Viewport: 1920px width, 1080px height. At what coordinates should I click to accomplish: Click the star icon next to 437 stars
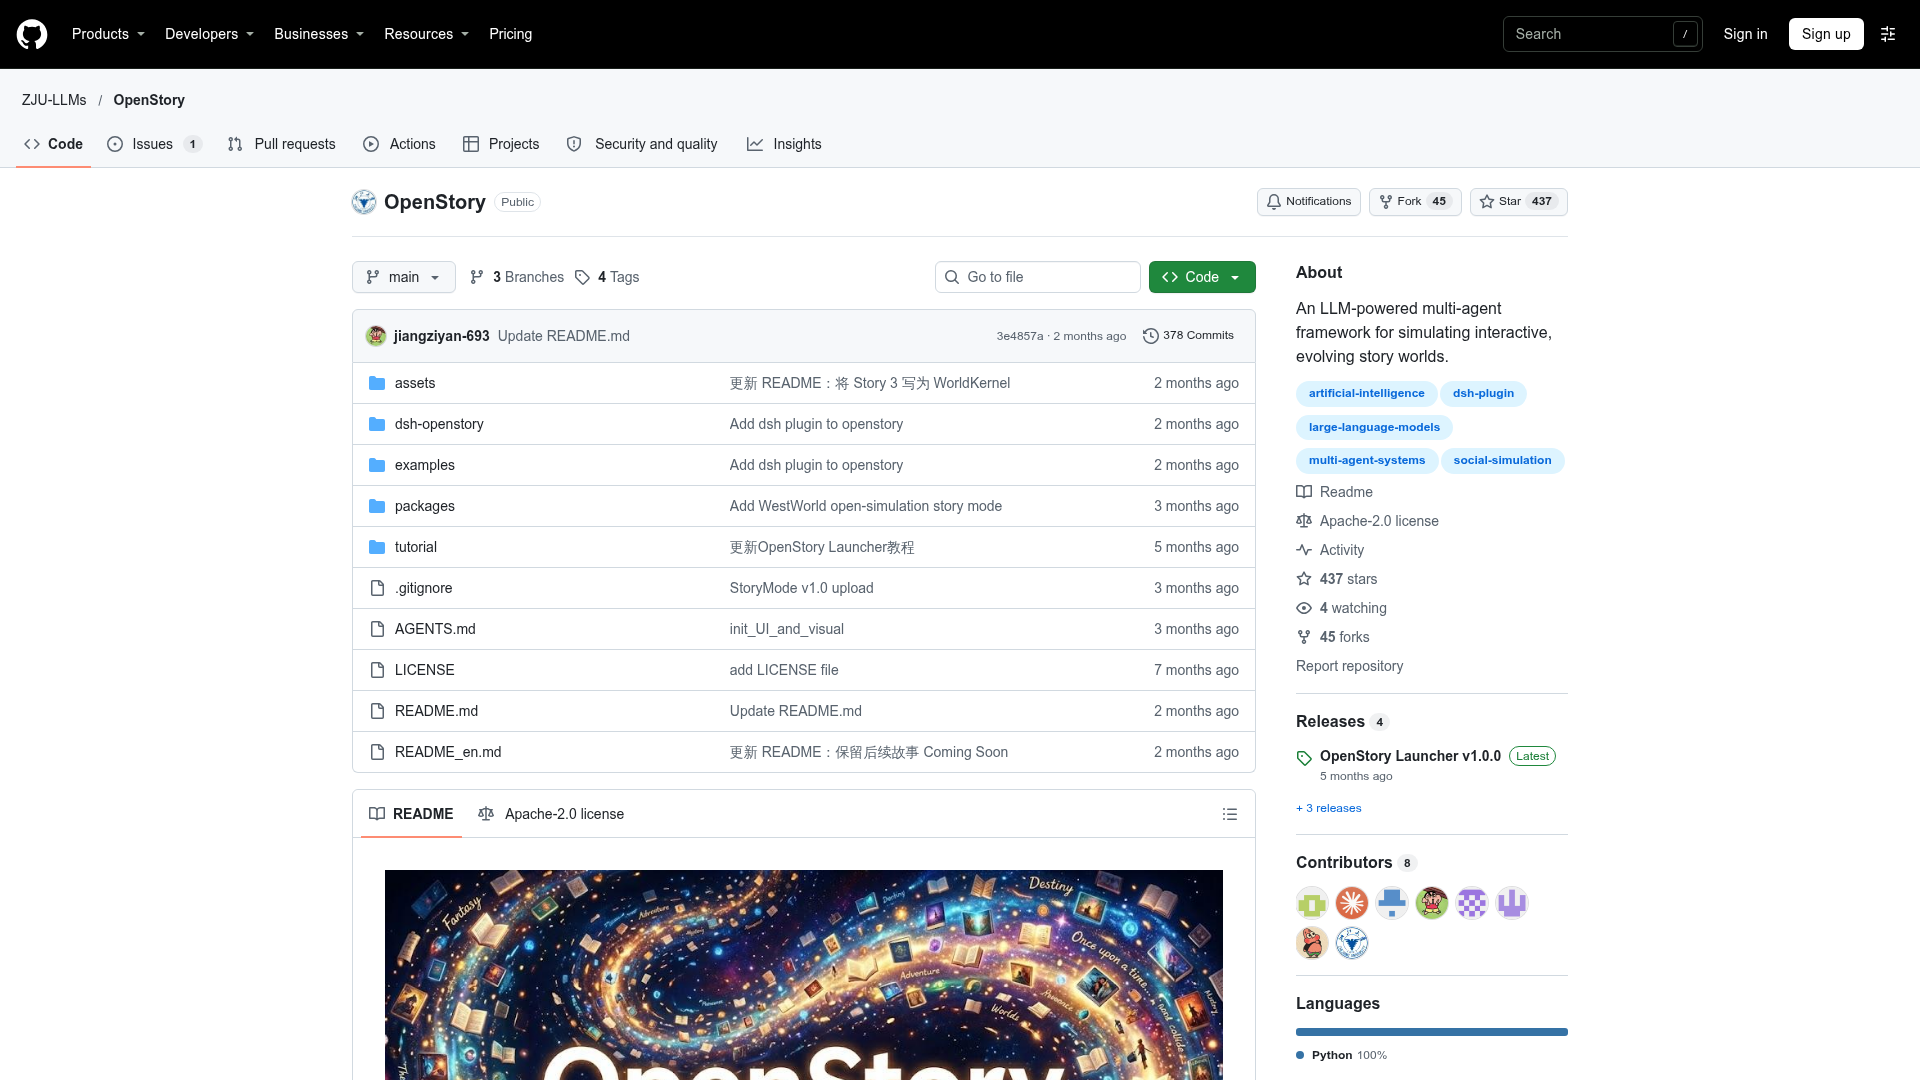pos(1304,579)
